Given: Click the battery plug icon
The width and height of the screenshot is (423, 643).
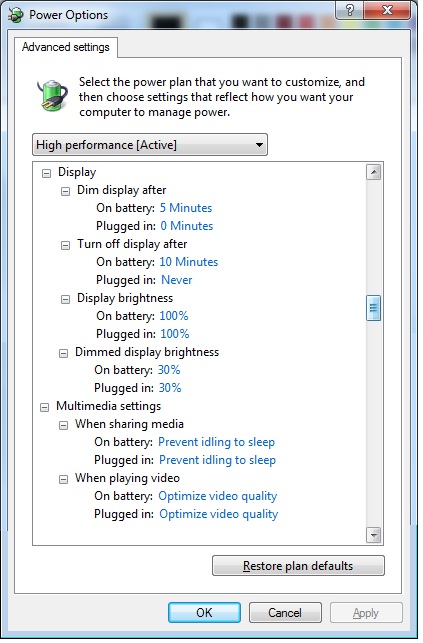Looking at the screenshot, I should [x=52, y=95].
